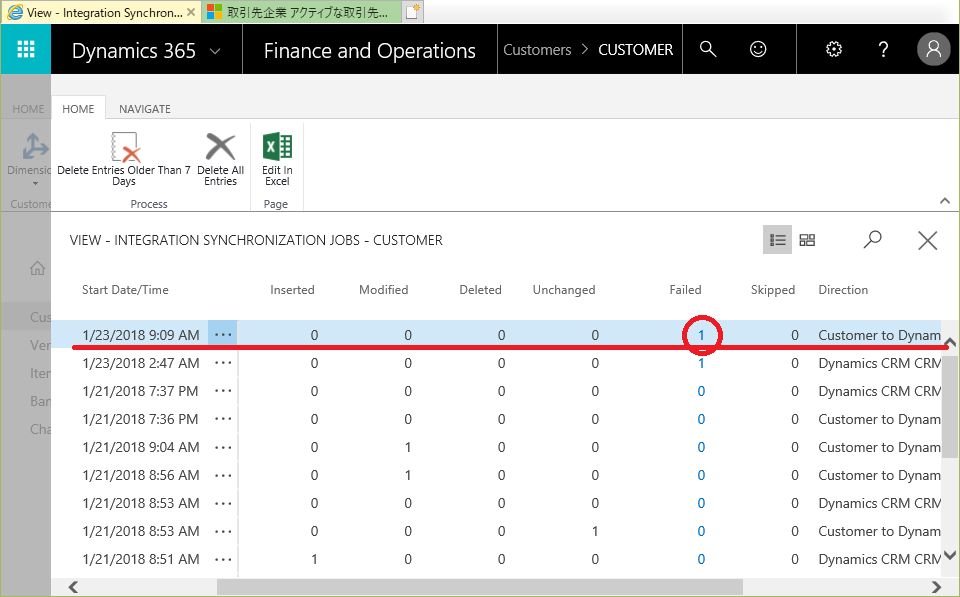Image resolution: width=960 pixels, height=597 pixels.
Task: Collapse the ribbon with the chevron
Action: [945, 201]
